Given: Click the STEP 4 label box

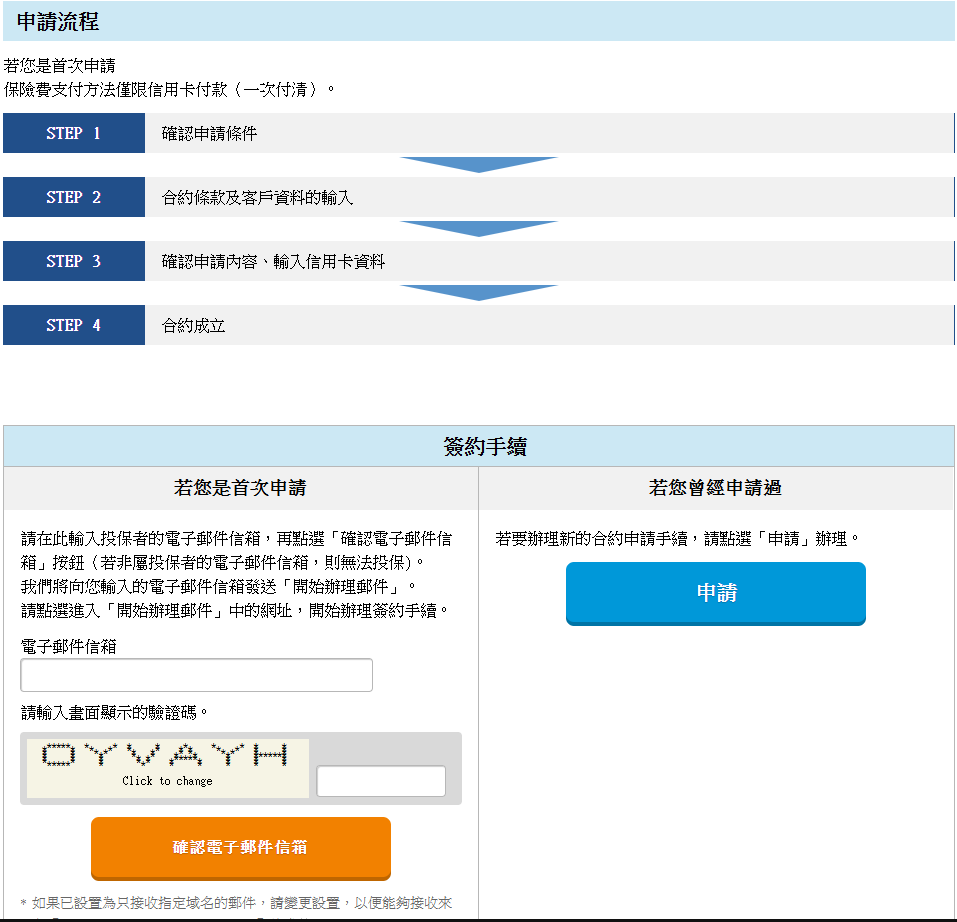Looking at the screenshot, I should (74, 325).
